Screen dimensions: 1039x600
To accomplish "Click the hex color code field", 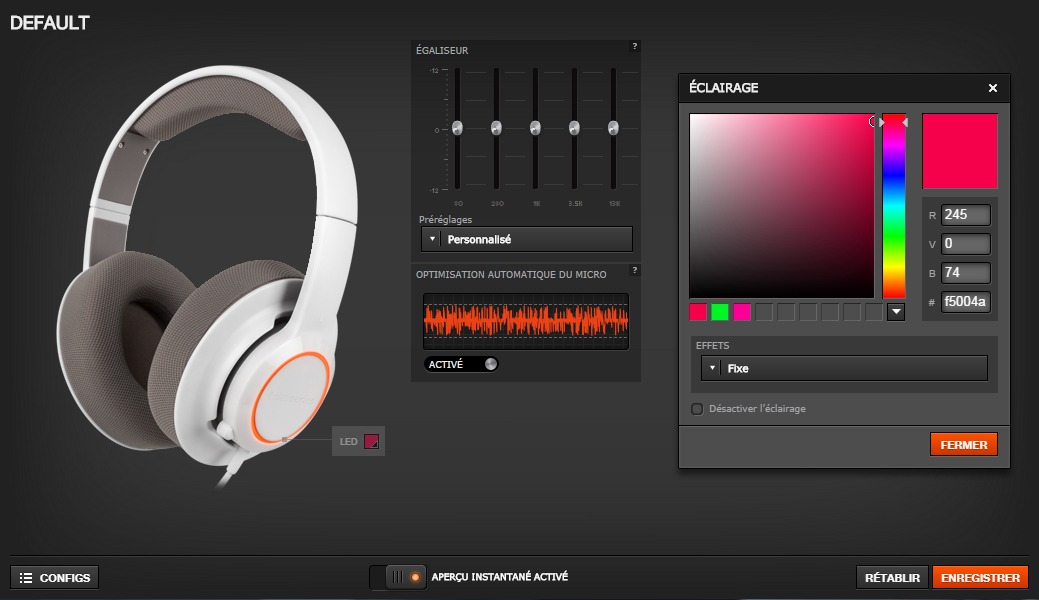I will pyautogui.click(x=965, y=302).
